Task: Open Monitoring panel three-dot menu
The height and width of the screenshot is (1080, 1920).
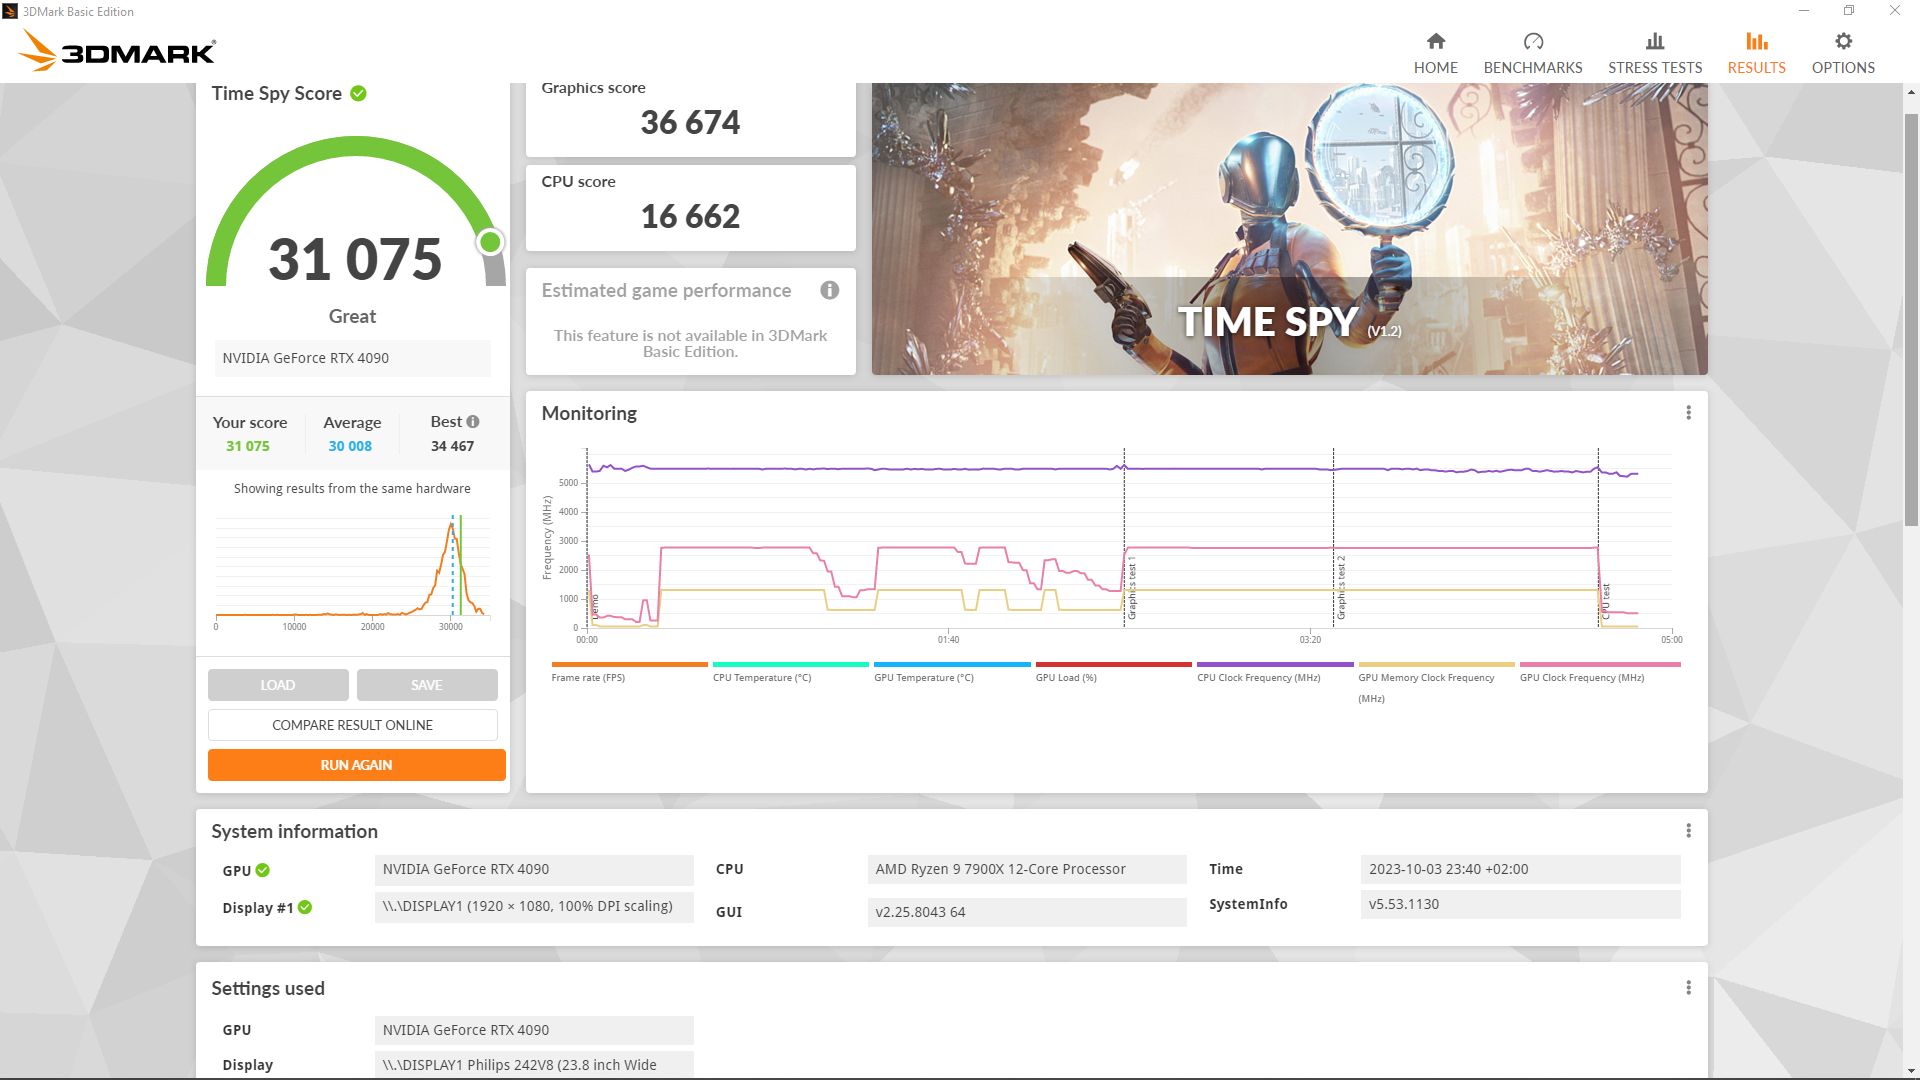Action: click(x=1688, y=413)
